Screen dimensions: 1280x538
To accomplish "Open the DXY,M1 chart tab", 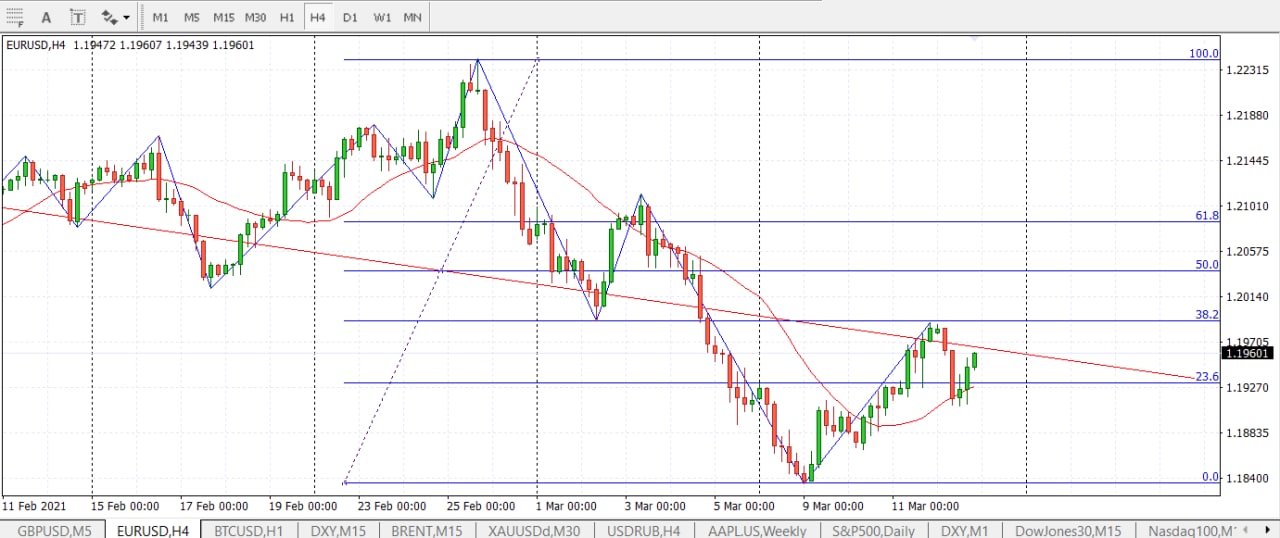I will point(966,530).
